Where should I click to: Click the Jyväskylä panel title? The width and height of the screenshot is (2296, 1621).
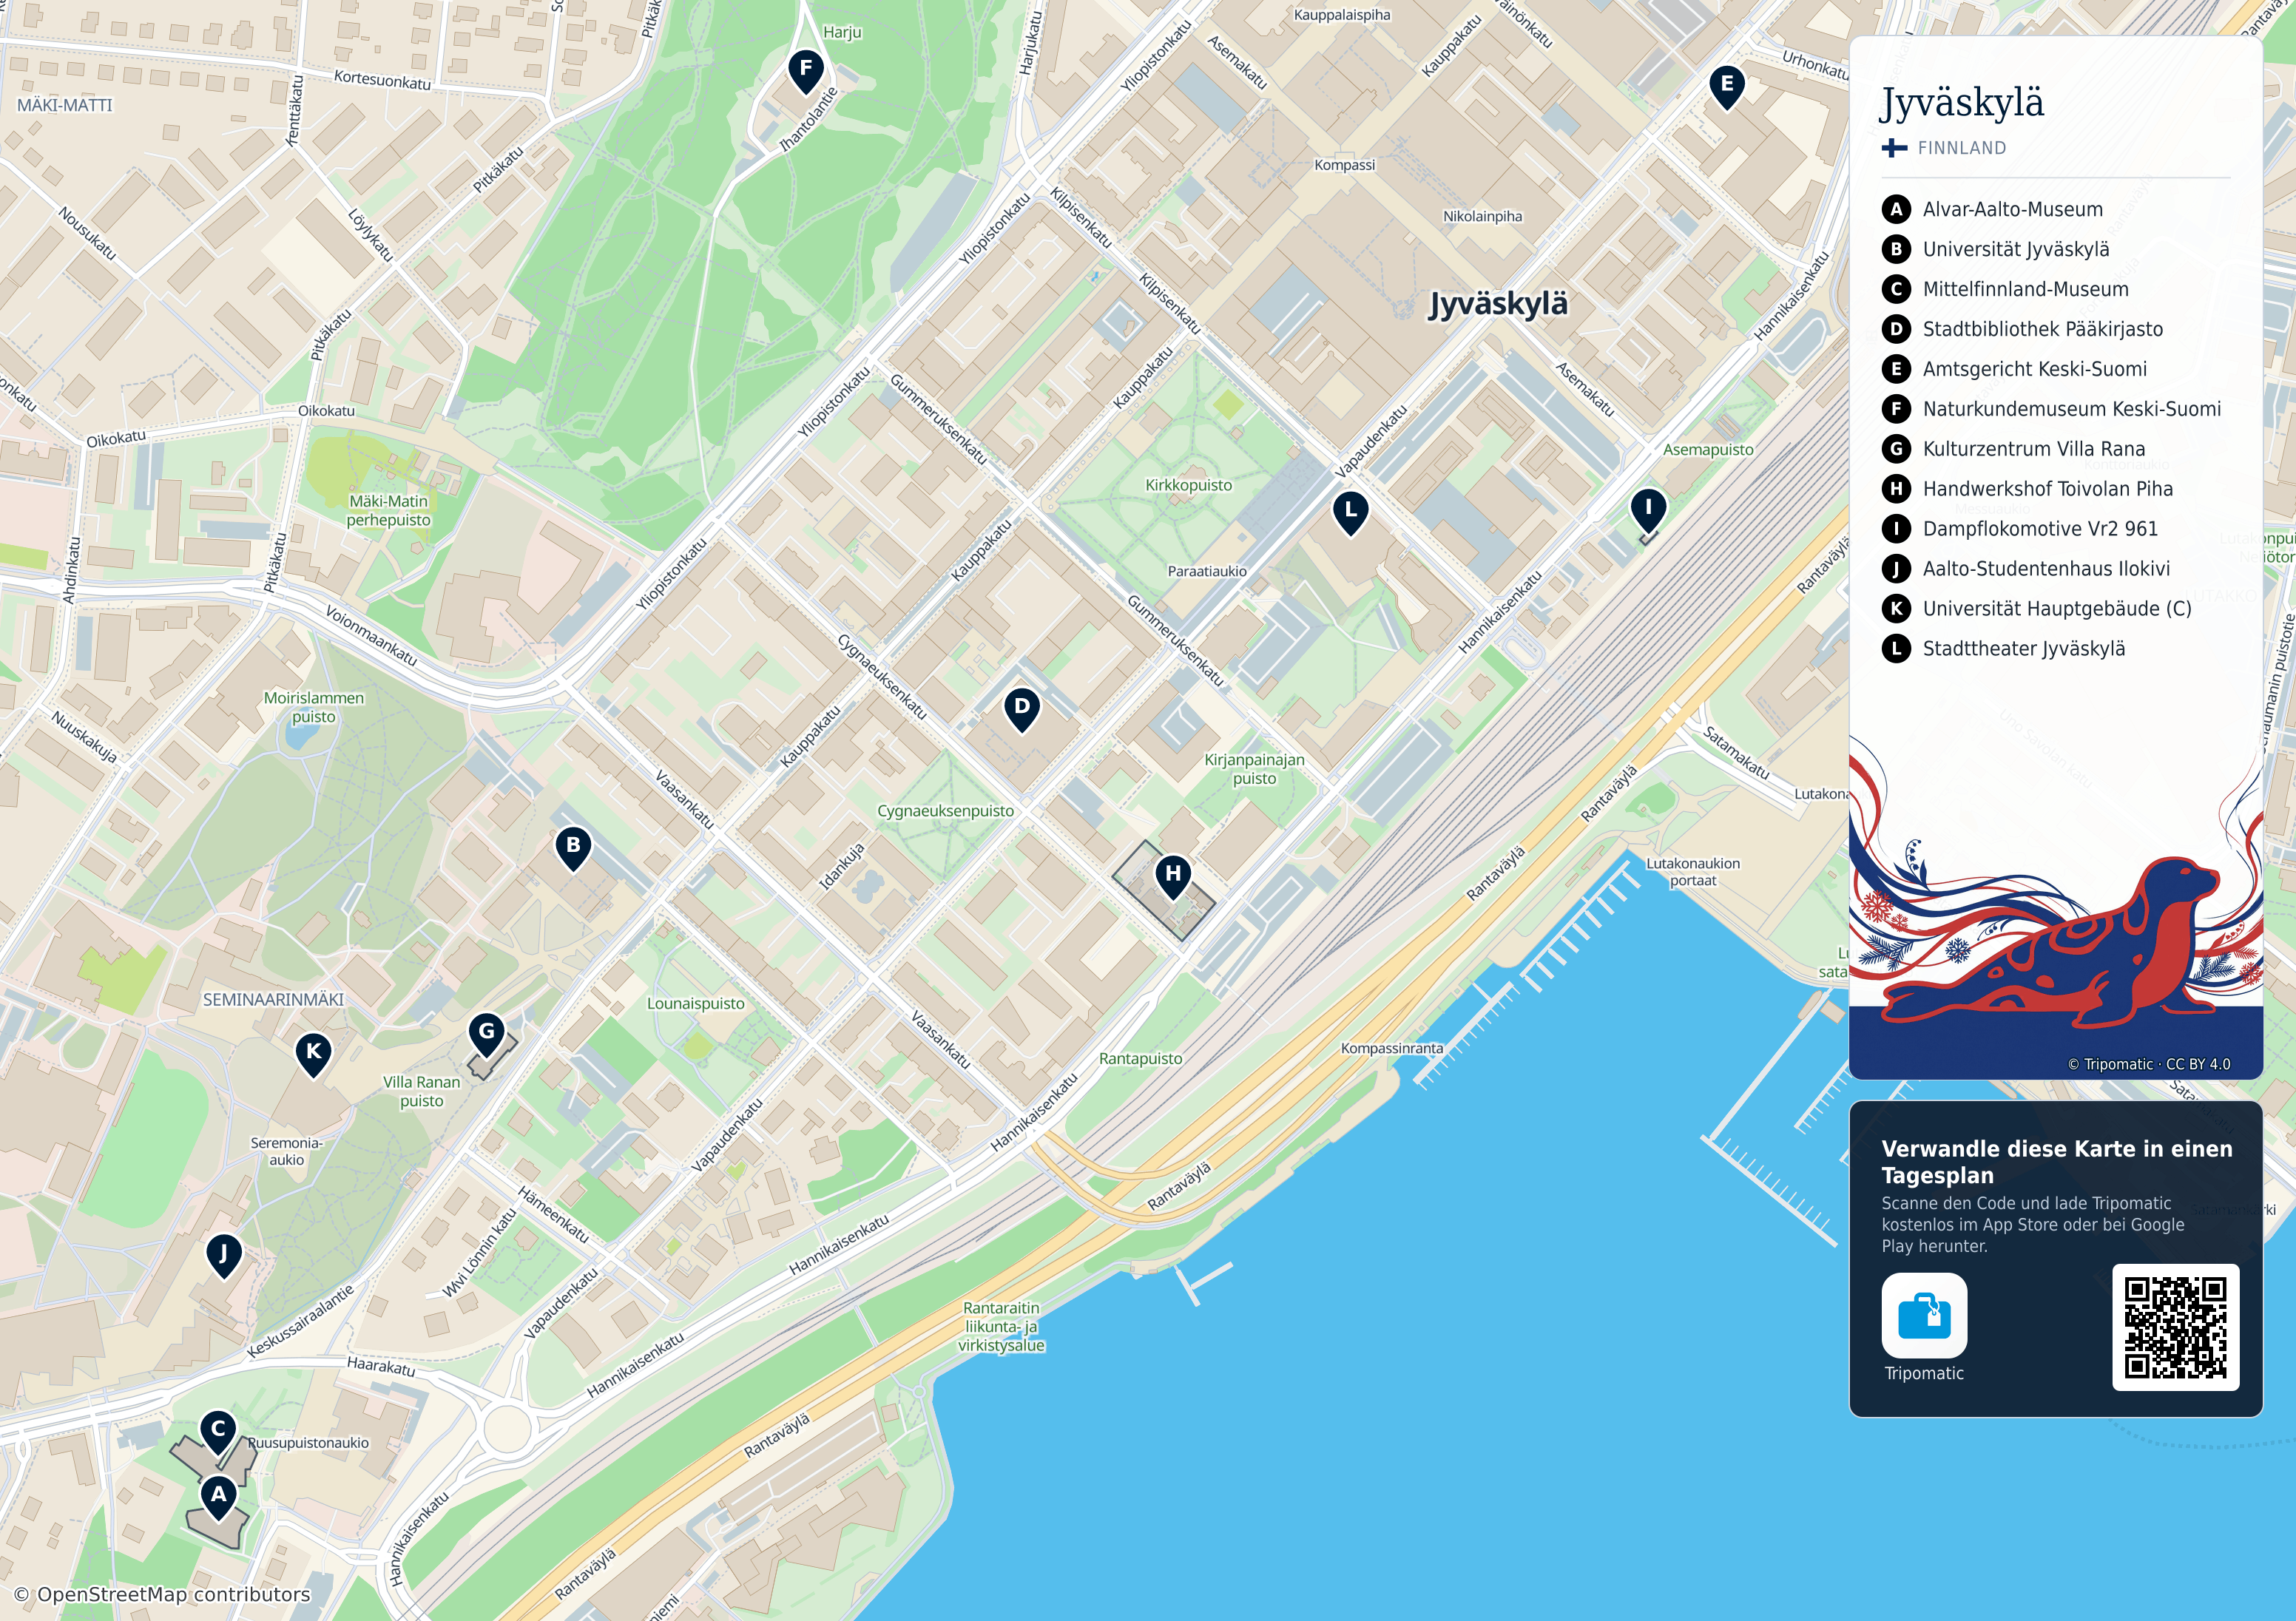pyautogui.click(x=1962, y=103)
